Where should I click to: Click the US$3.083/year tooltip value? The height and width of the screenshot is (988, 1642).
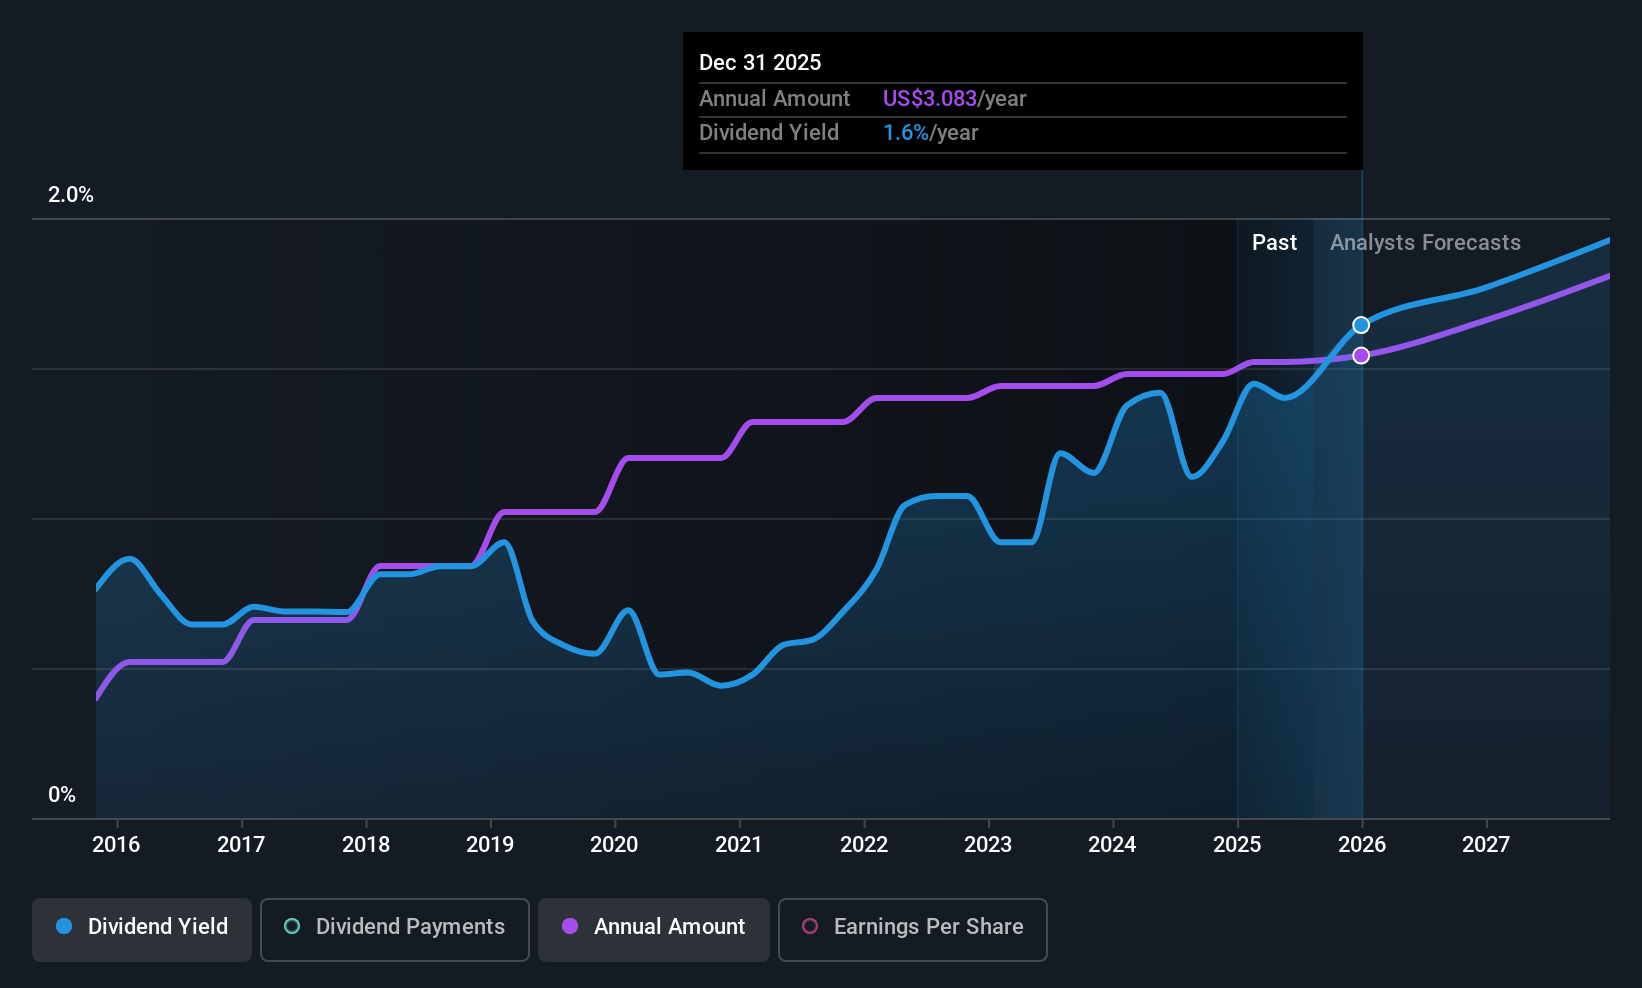coord(954,99)
